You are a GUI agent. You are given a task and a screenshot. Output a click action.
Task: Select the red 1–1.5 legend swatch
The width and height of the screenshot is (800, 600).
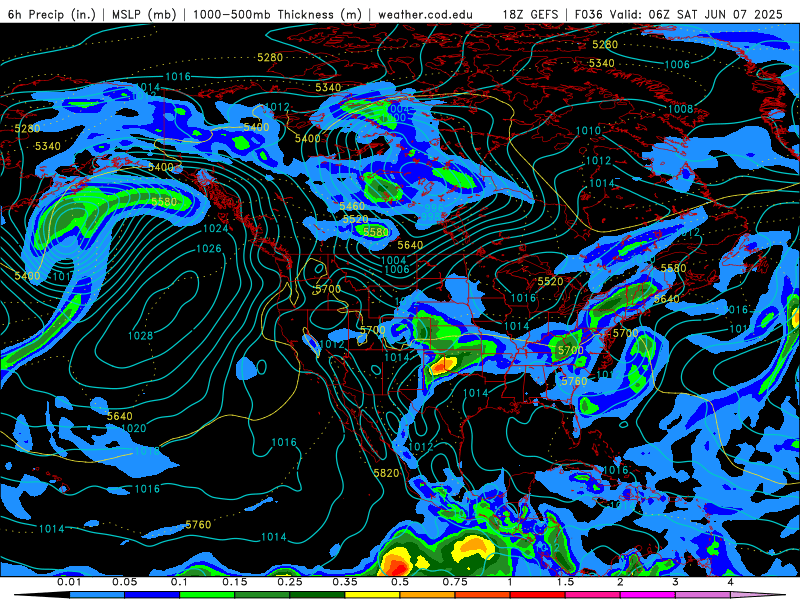(x=538, y=595)
